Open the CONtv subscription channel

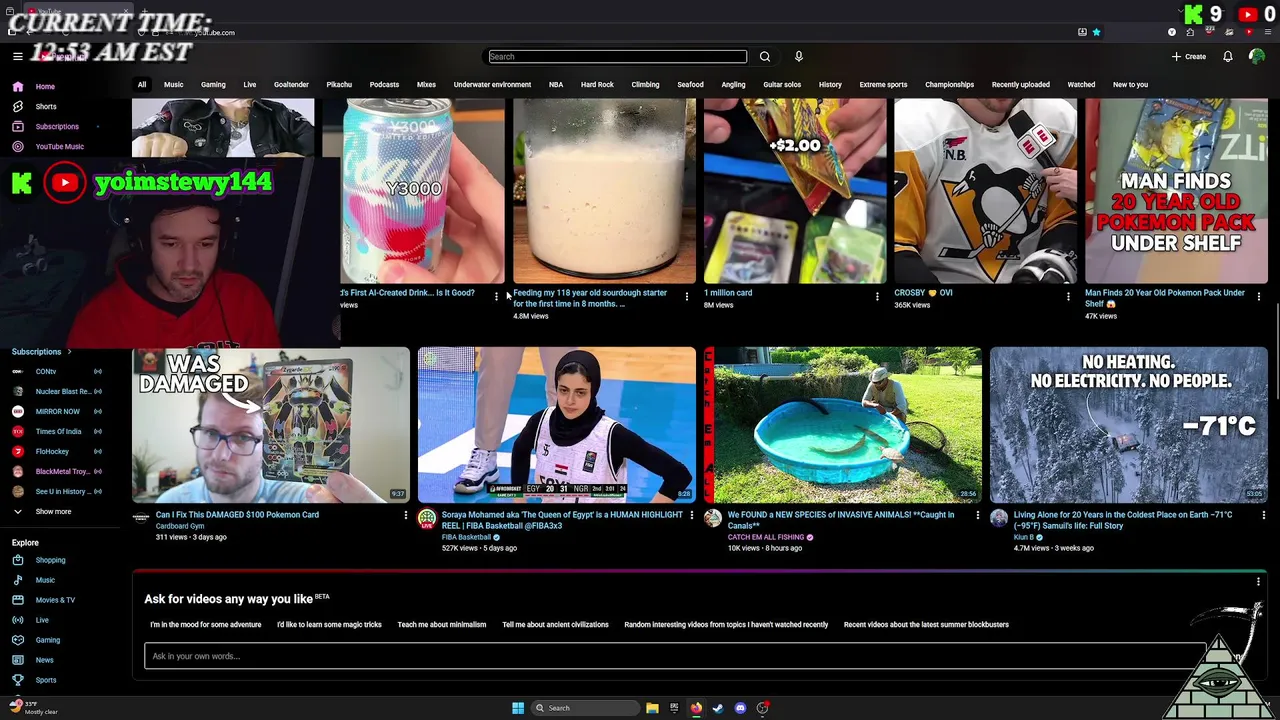(46, 372)
